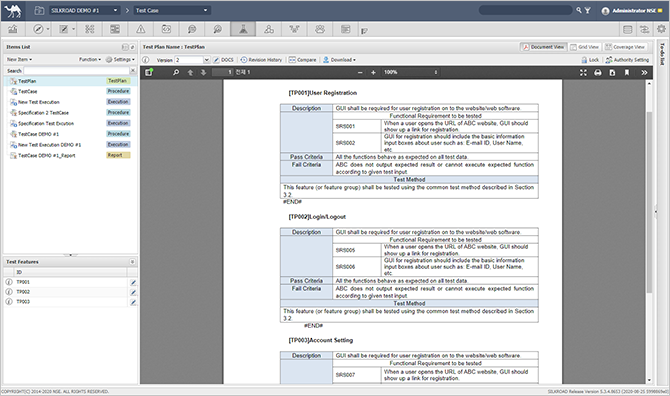Image resolution: width=670 pixels, height=396 pixels.
Task: Expand the Test Features panel options
Action: (132, 261)
